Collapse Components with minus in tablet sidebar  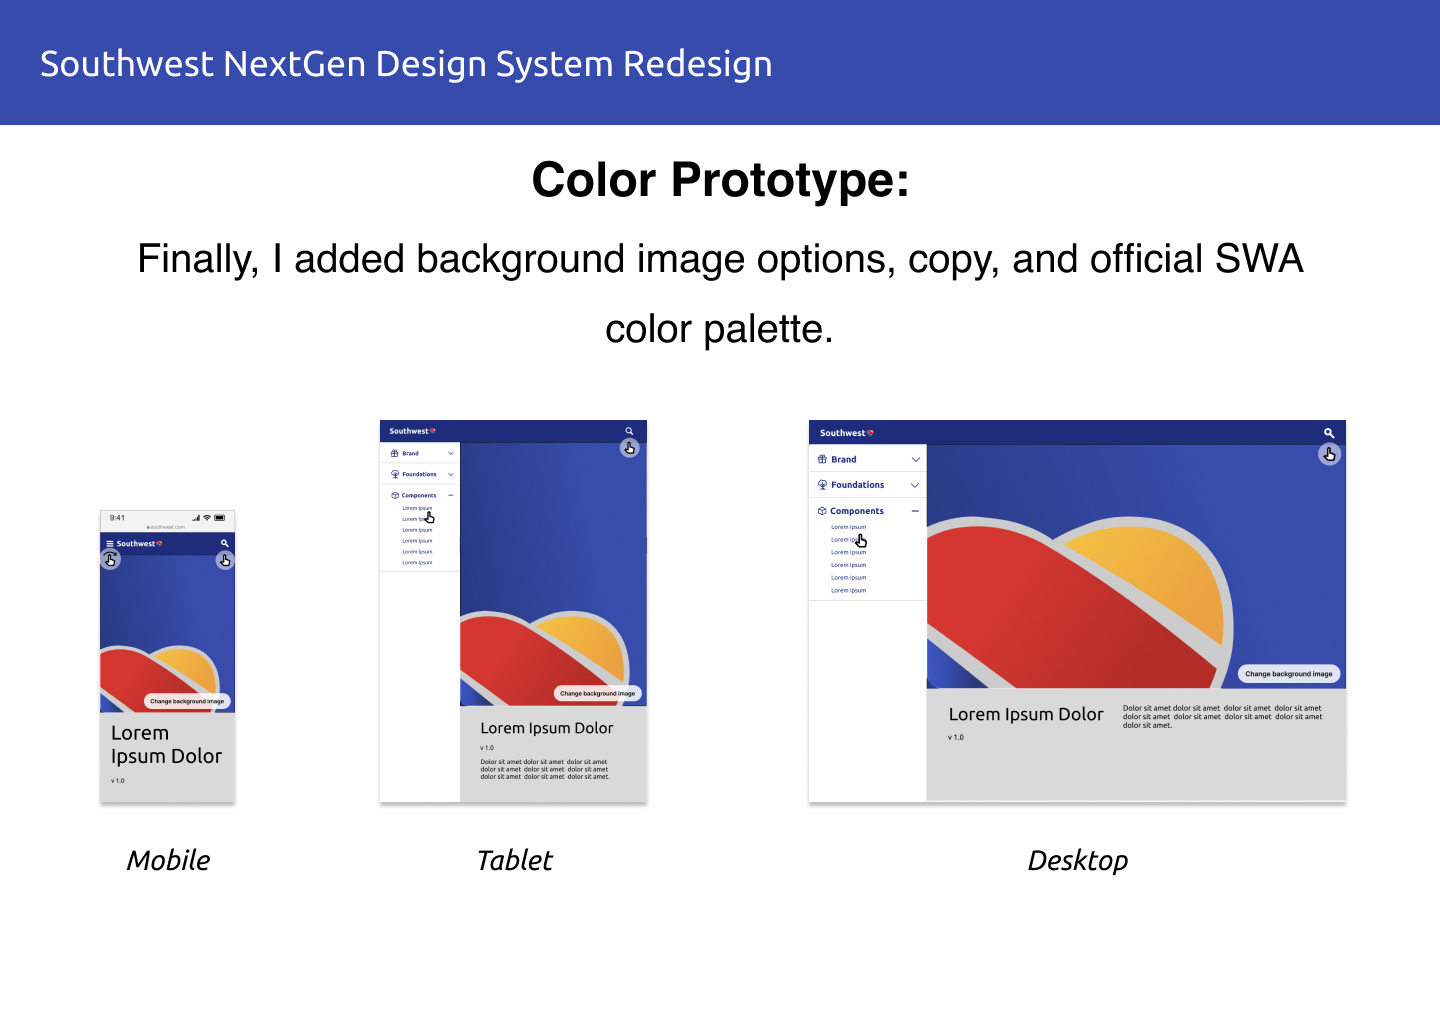pyautogui.click(x=451, y=495)
